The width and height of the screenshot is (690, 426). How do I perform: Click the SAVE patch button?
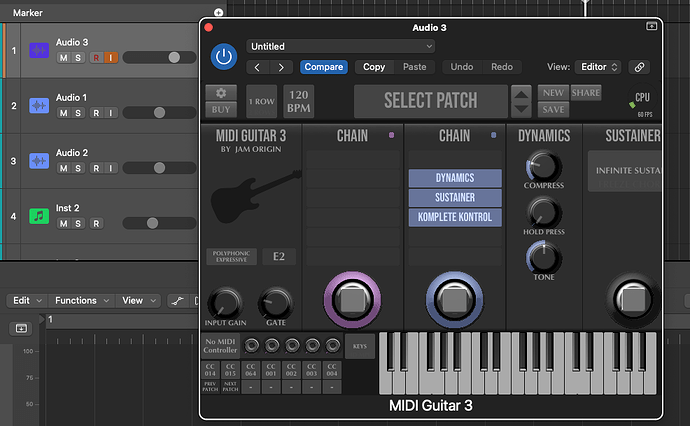click(x=553, y=110)
